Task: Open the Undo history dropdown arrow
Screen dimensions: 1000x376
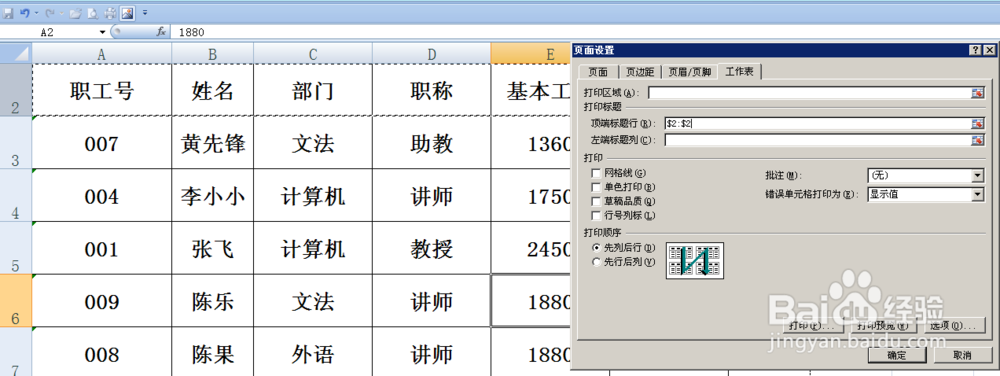Action: [x=36, y=12]
